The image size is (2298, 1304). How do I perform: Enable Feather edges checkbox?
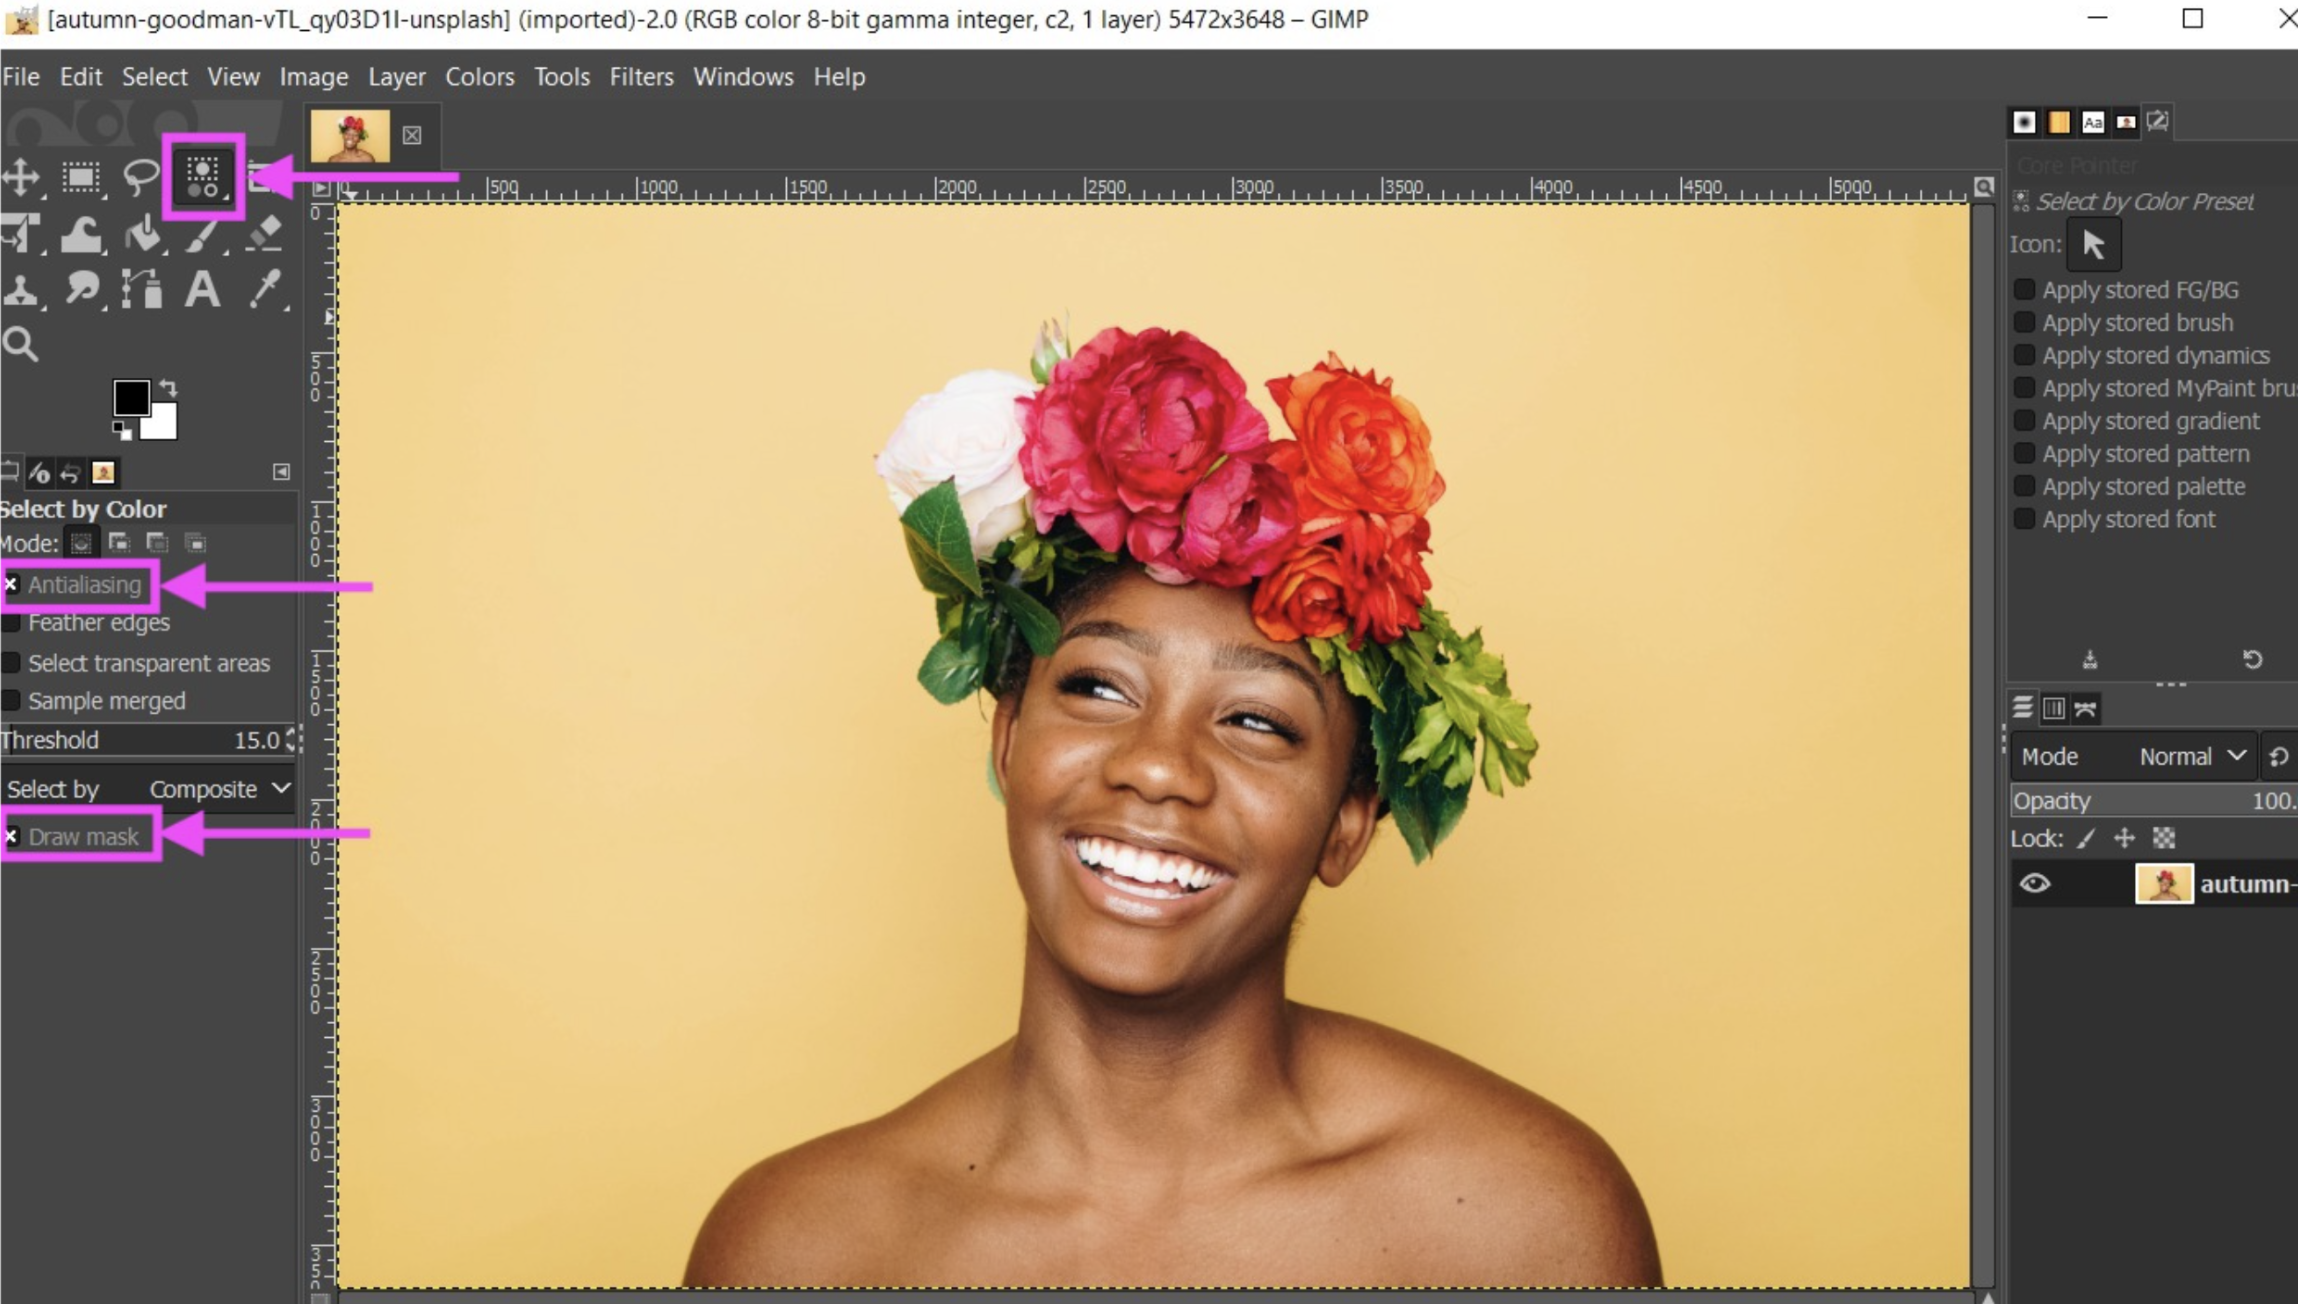[14, 622]
